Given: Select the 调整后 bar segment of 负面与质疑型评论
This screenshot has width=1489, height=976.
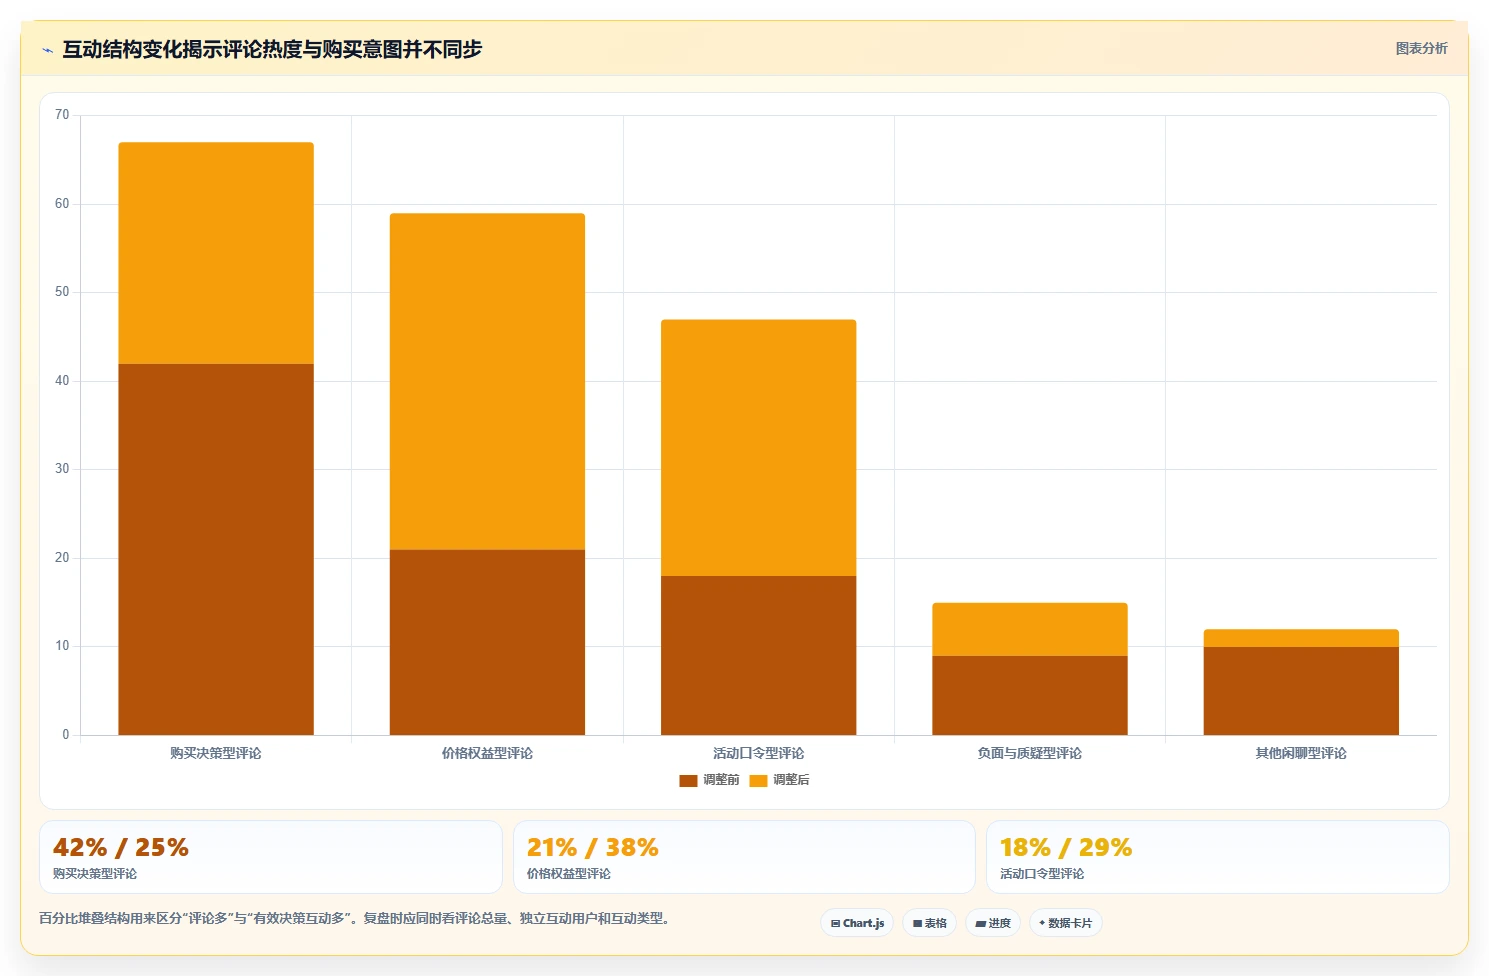Looking at the screenshot, I should coord(1030,629).
